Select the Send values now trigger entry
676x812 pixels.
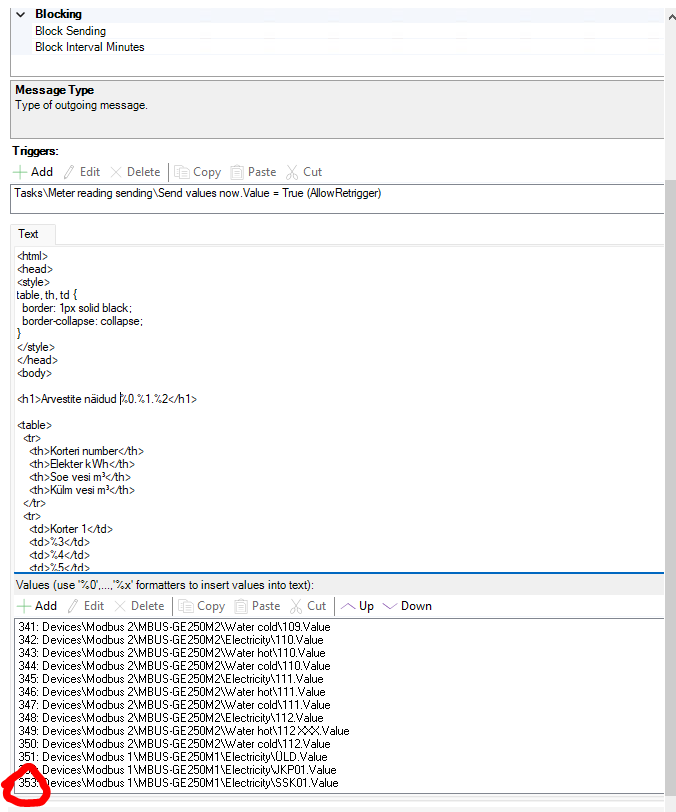(197, 193)
